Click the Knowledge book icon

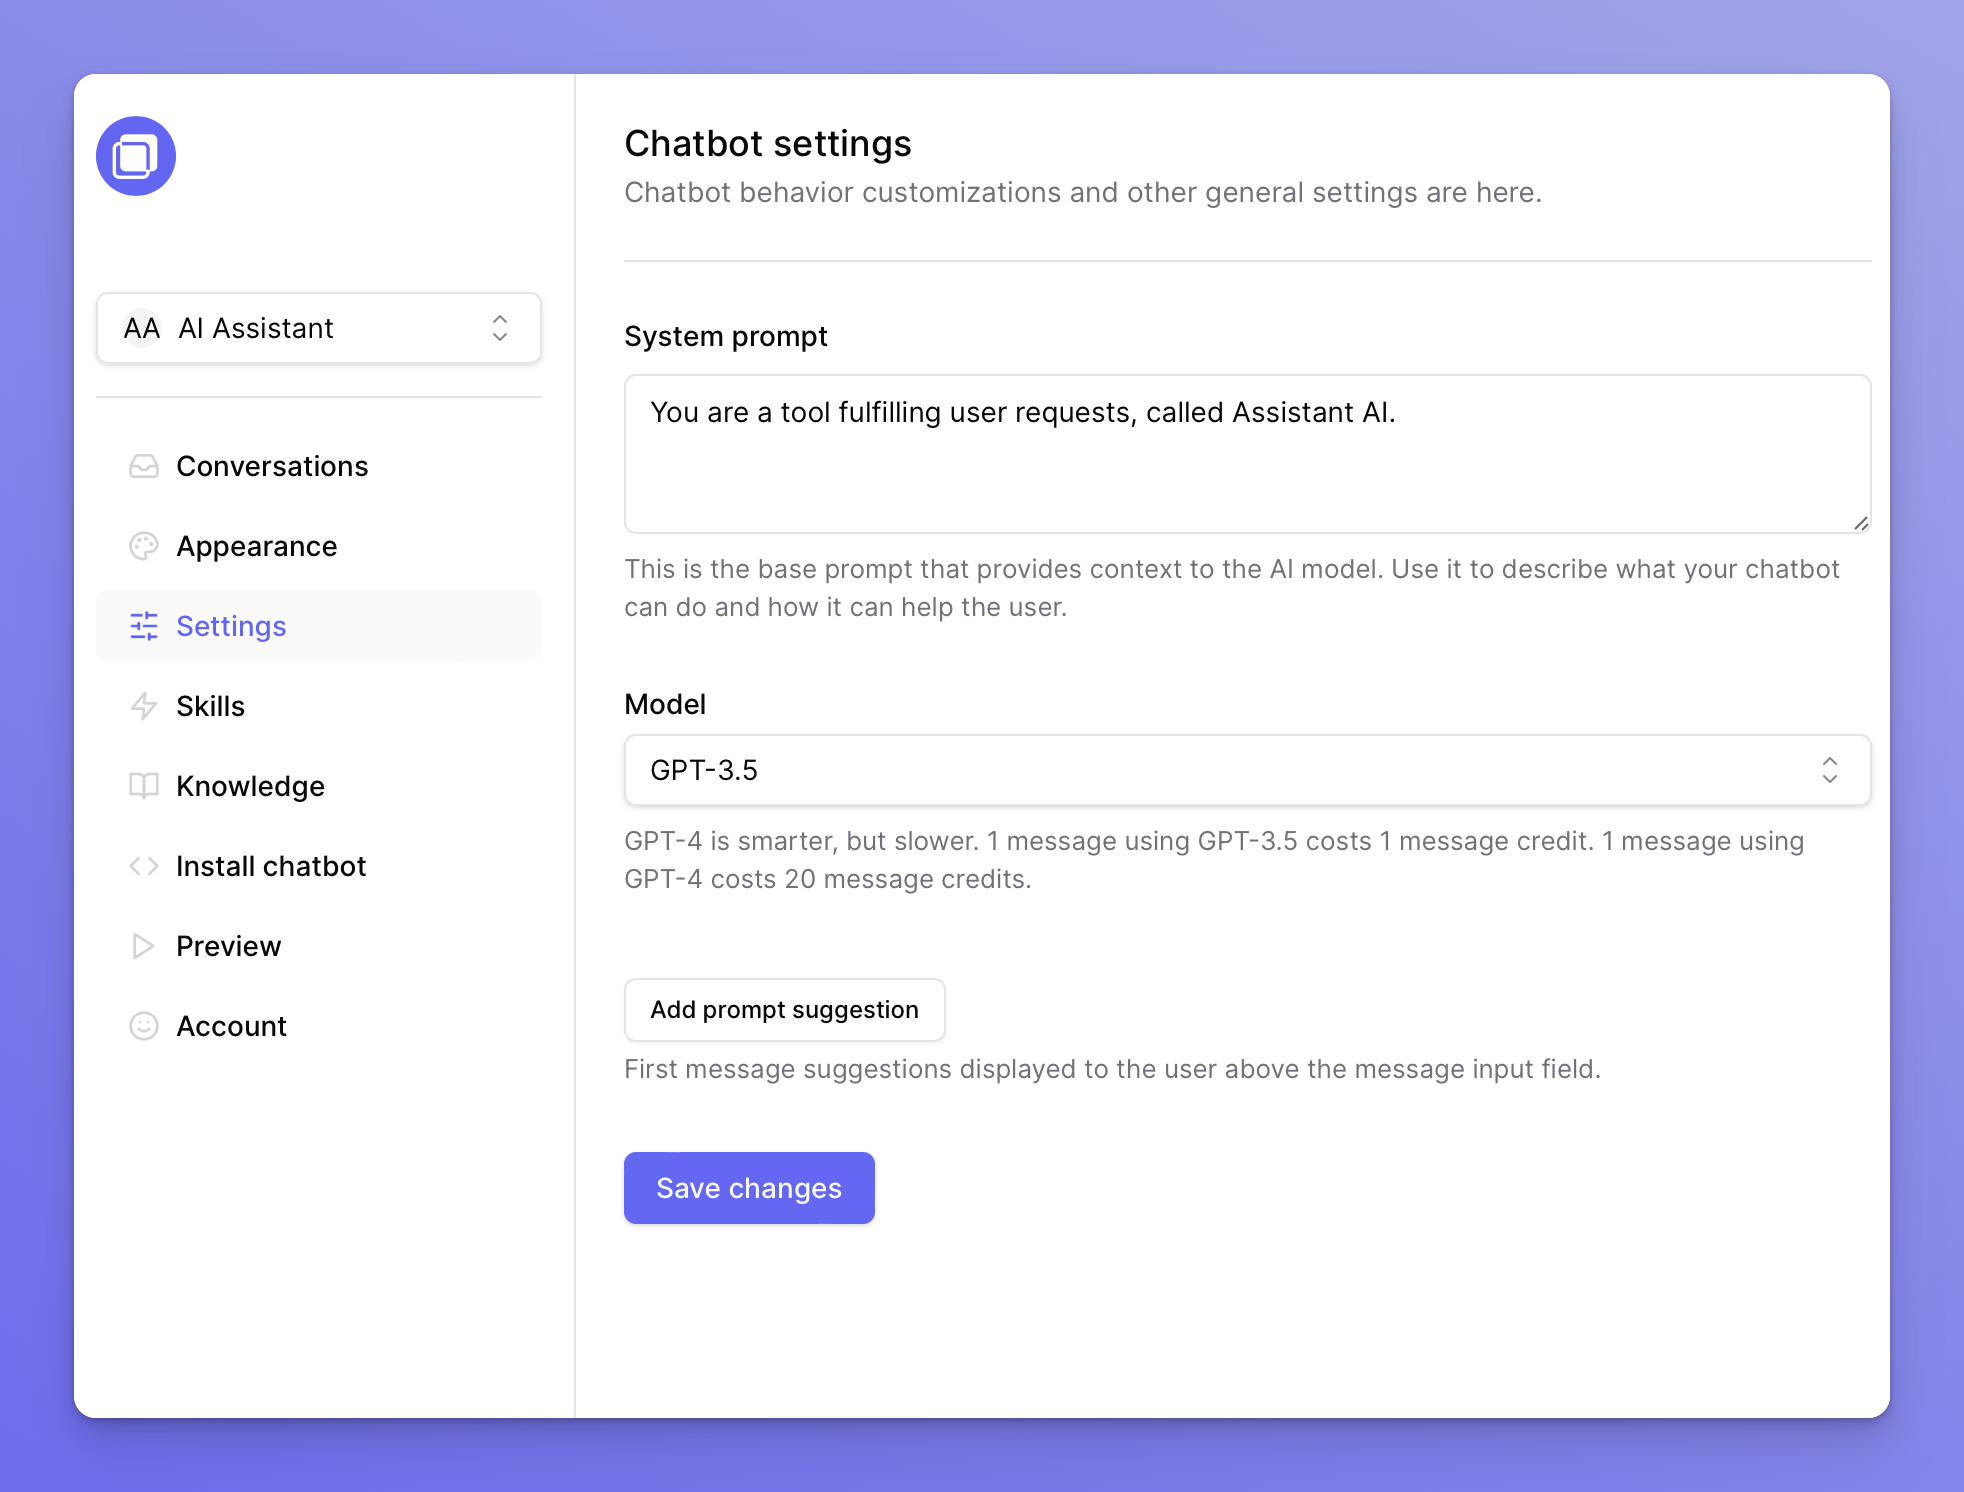144,786
